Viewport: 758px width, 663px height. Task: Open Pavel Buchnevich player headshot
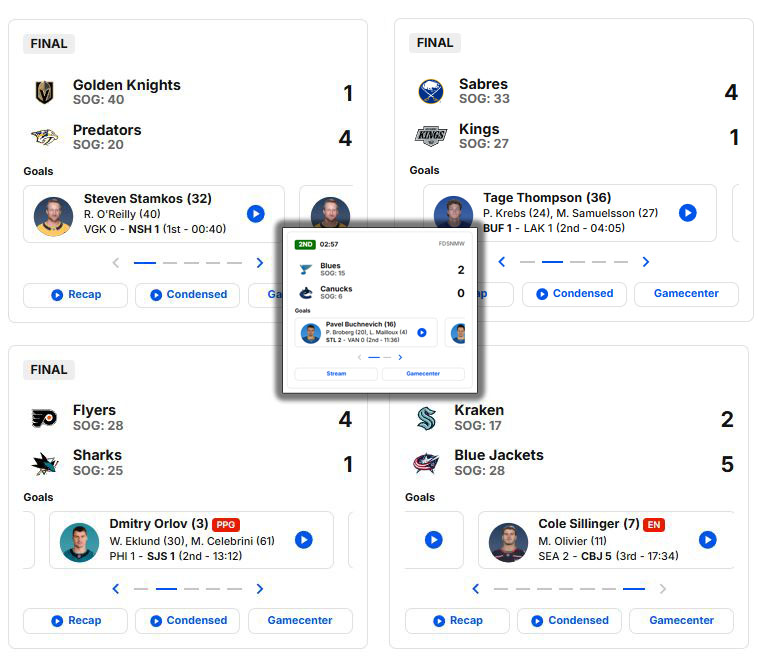(311, 334)
